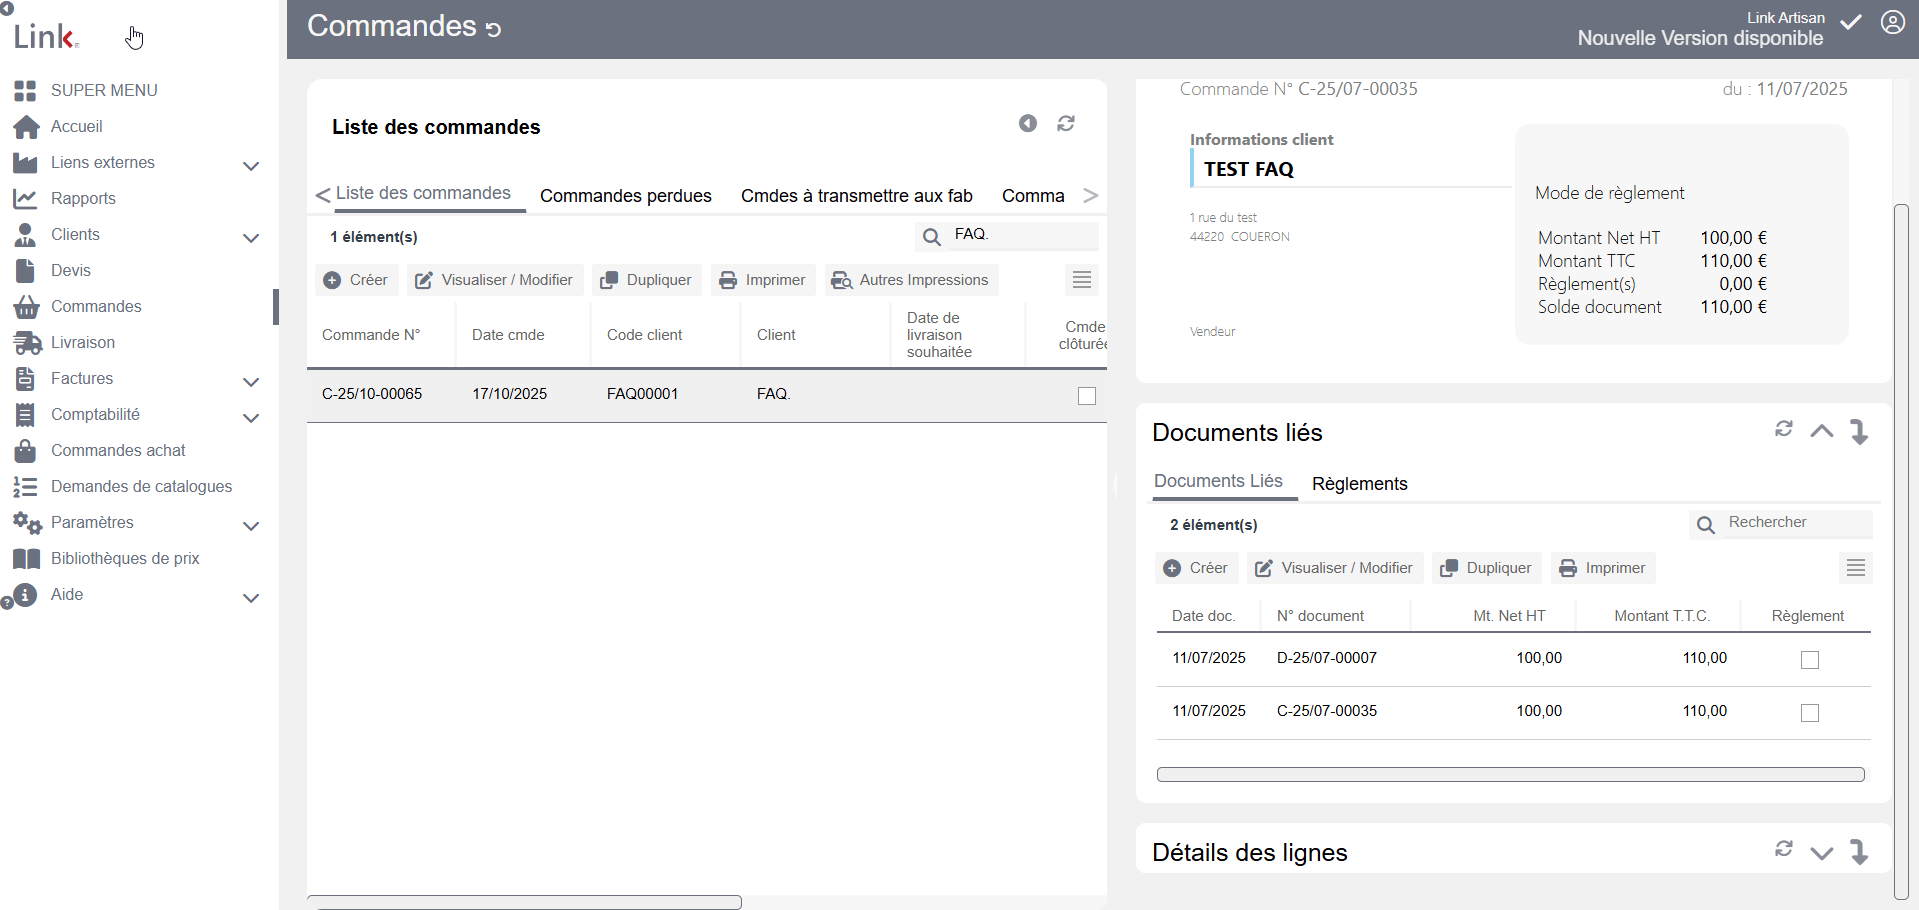This screenshot has width=1919, height=910.
Task: Expand the Liens externes submenu
Action: coord(251,165)
